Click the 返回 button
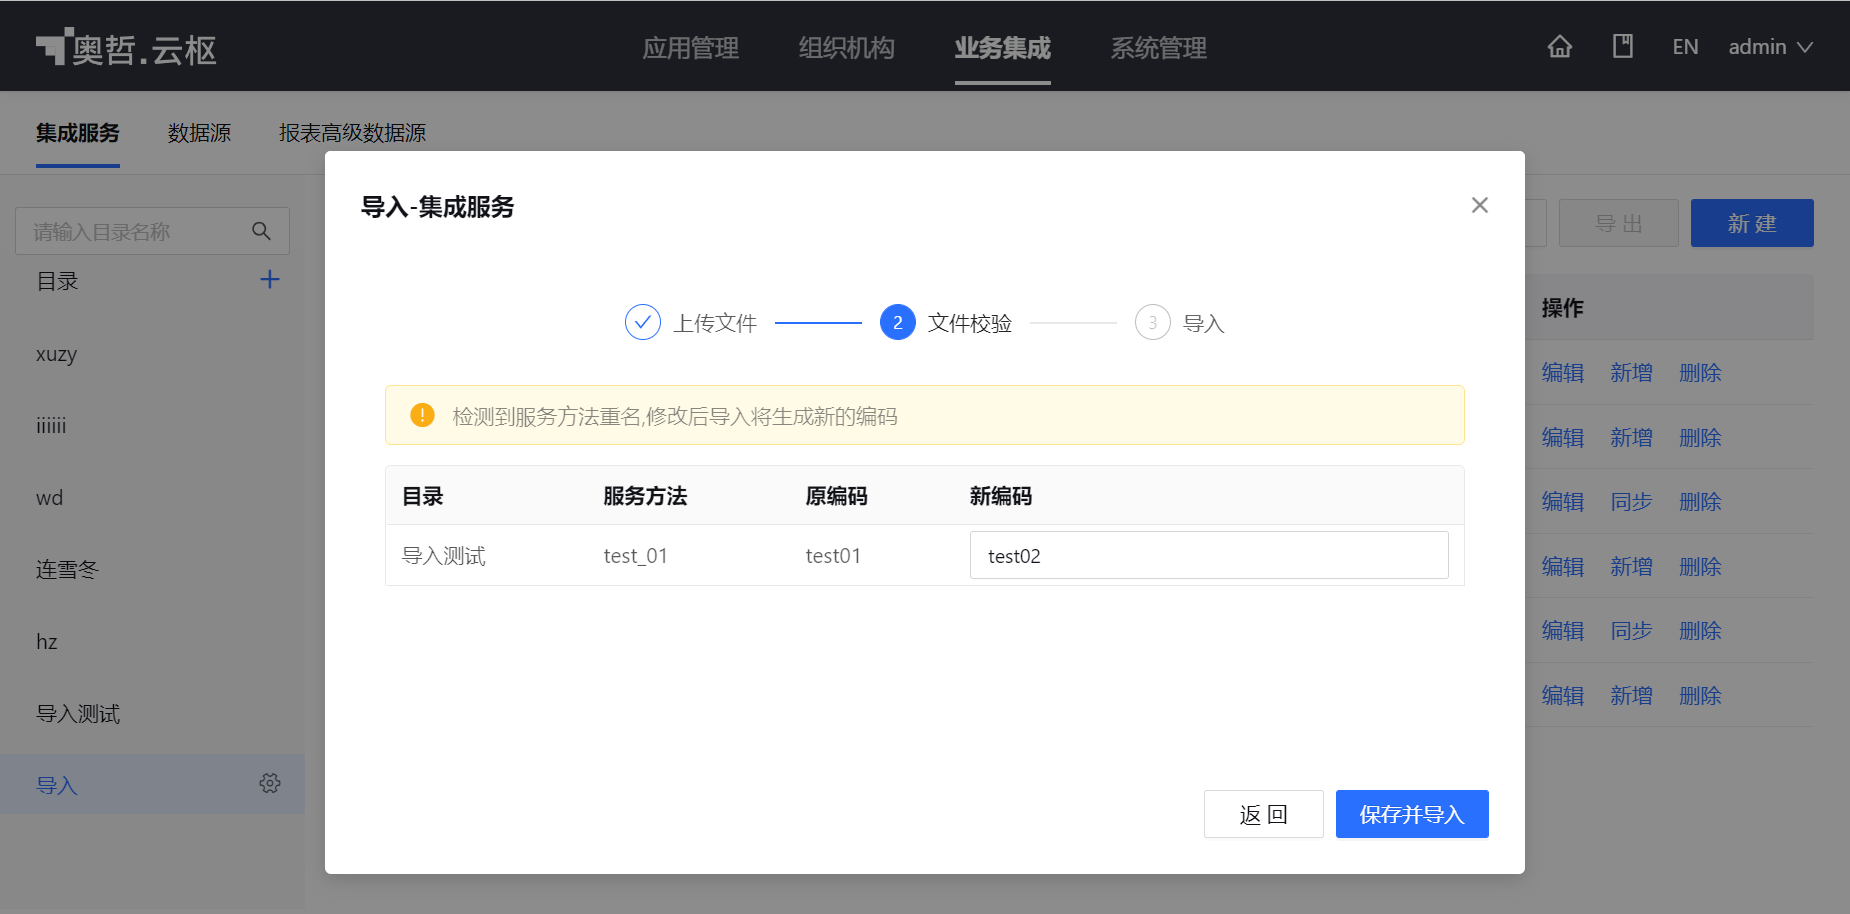The height and width of the screenshot is (914, 1850). point(1264,814)
